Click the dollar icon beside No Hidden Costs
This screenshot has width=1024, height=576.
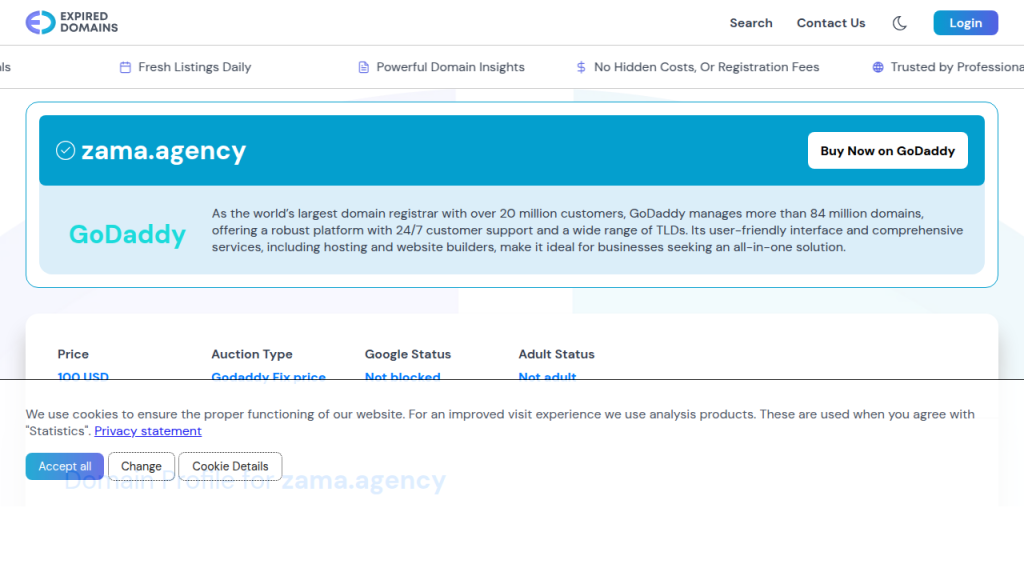click(581, 67)
